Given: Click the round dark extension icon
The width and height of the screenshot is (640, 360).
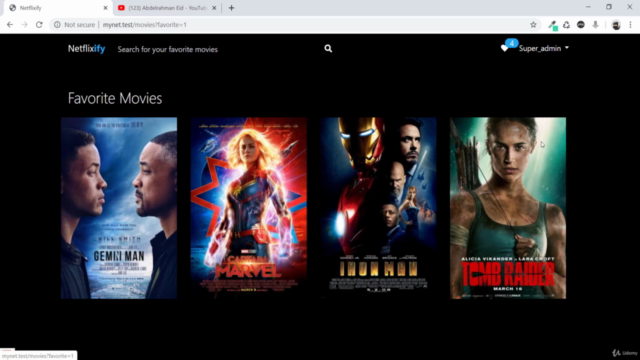Looking at the screenshot, I should 581,25.
